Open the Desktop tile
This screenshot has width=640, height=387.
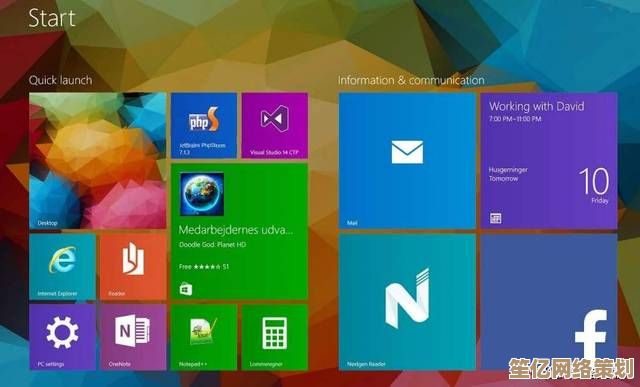click(98, 160)
